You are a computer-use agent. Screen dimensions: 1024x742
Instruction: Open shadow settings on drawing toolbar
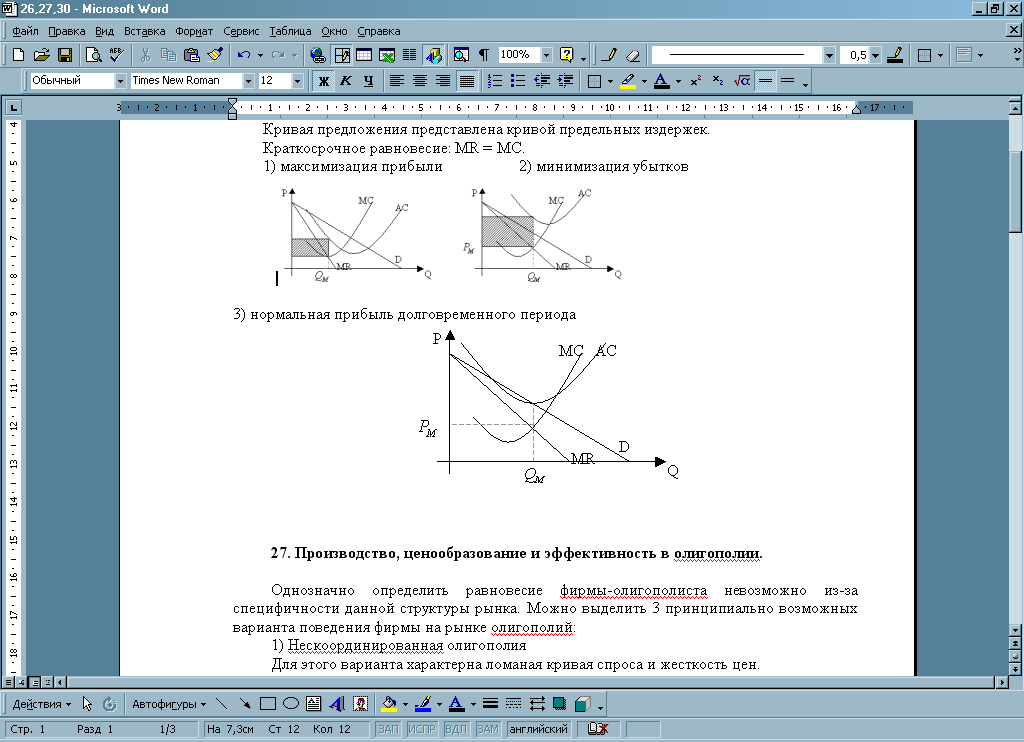click(559, 703)
